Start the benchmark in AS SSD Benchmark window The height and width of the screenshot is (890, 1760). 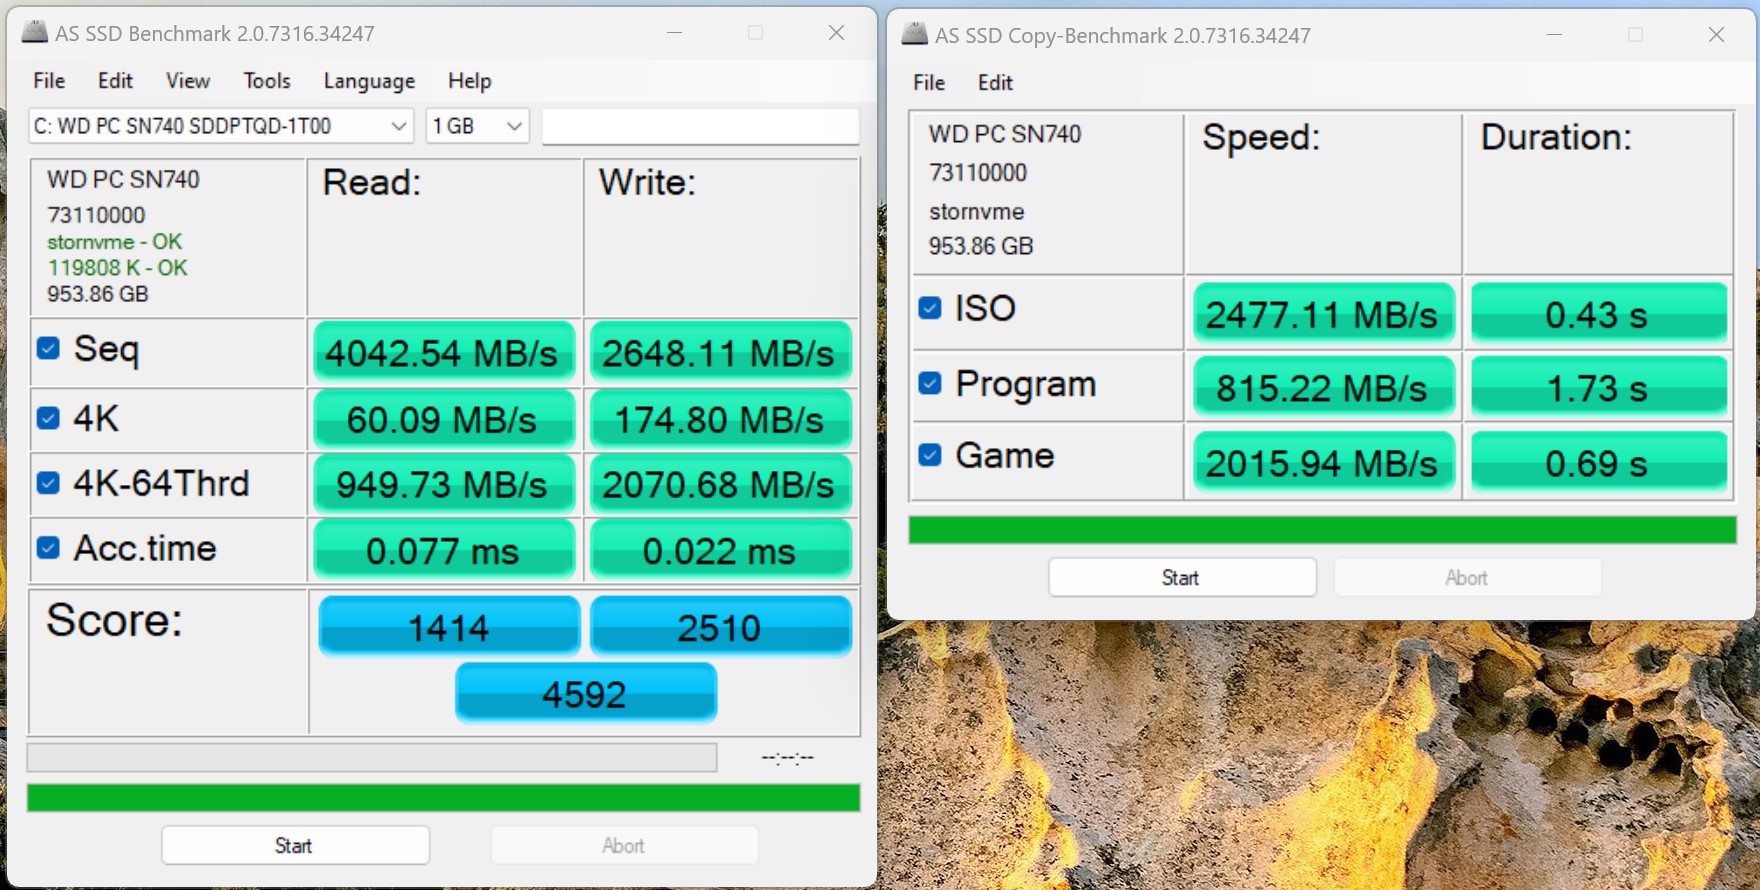point(295,845)
